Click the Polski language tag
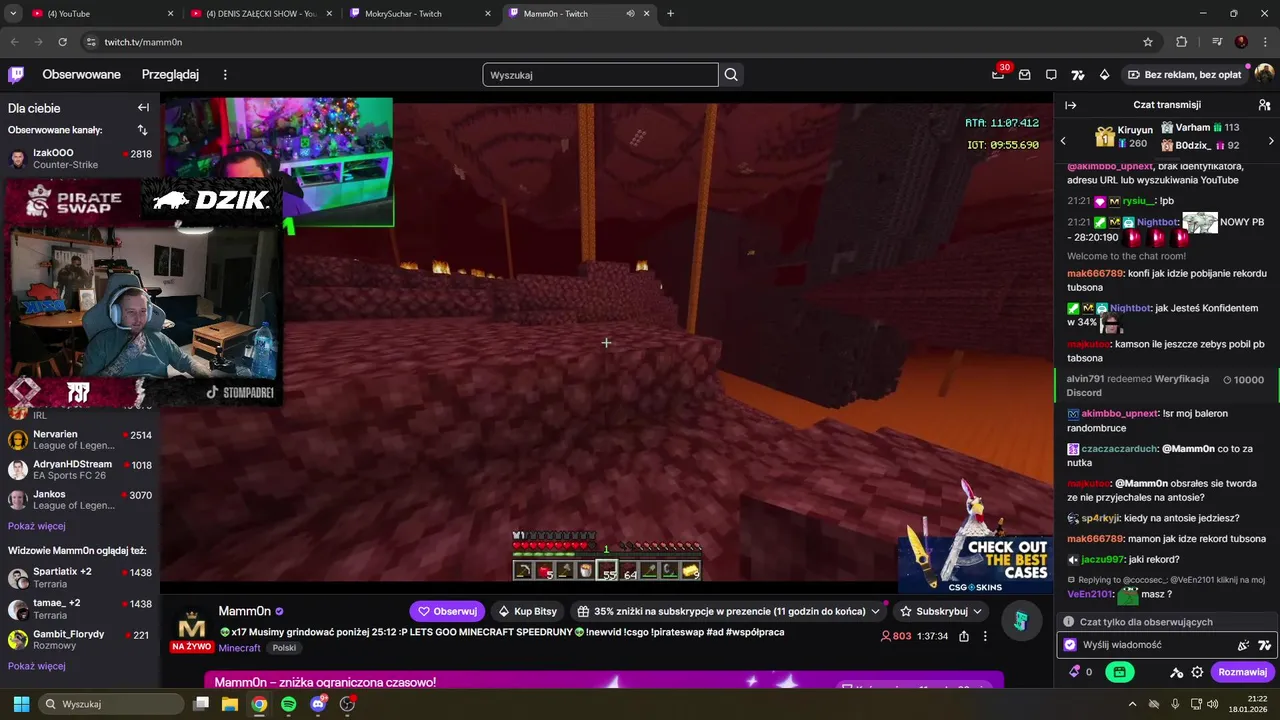Screen dimensions: 1280x720 pyautogui.click(x=284, y=648)
